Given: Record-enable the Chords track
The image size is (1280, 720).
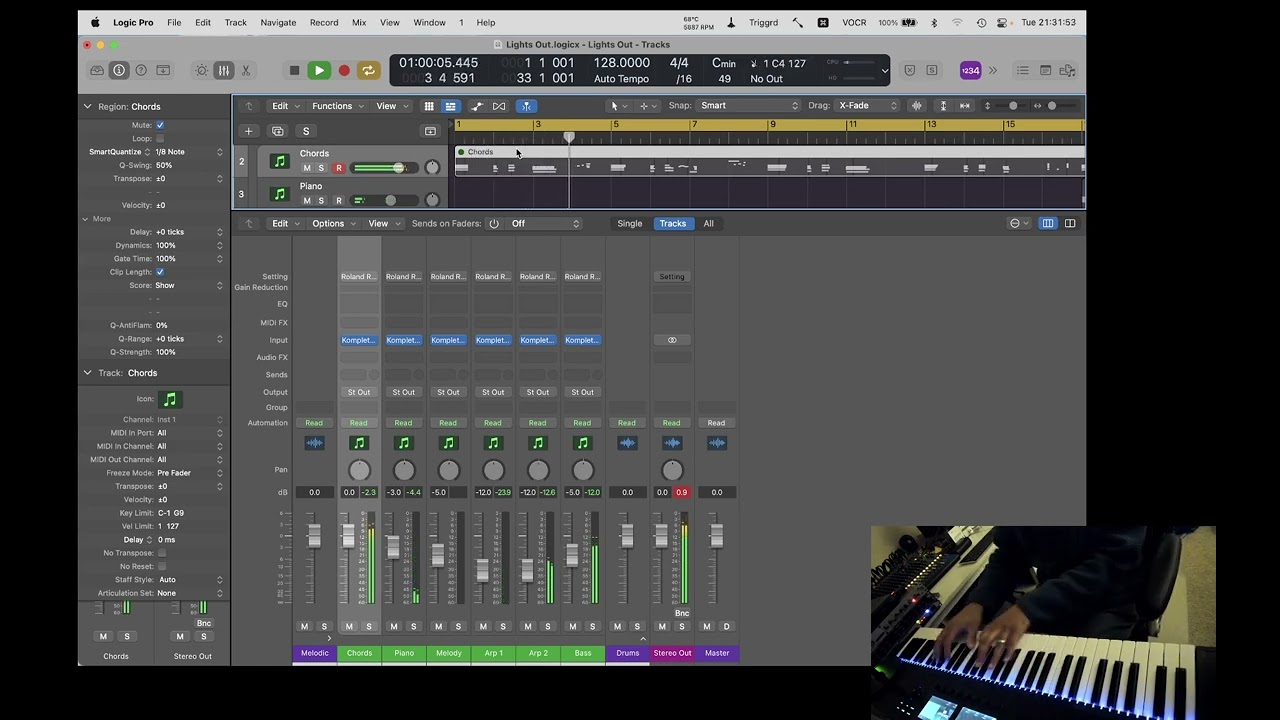Looking at the screenshot, I should click(339, 168).
